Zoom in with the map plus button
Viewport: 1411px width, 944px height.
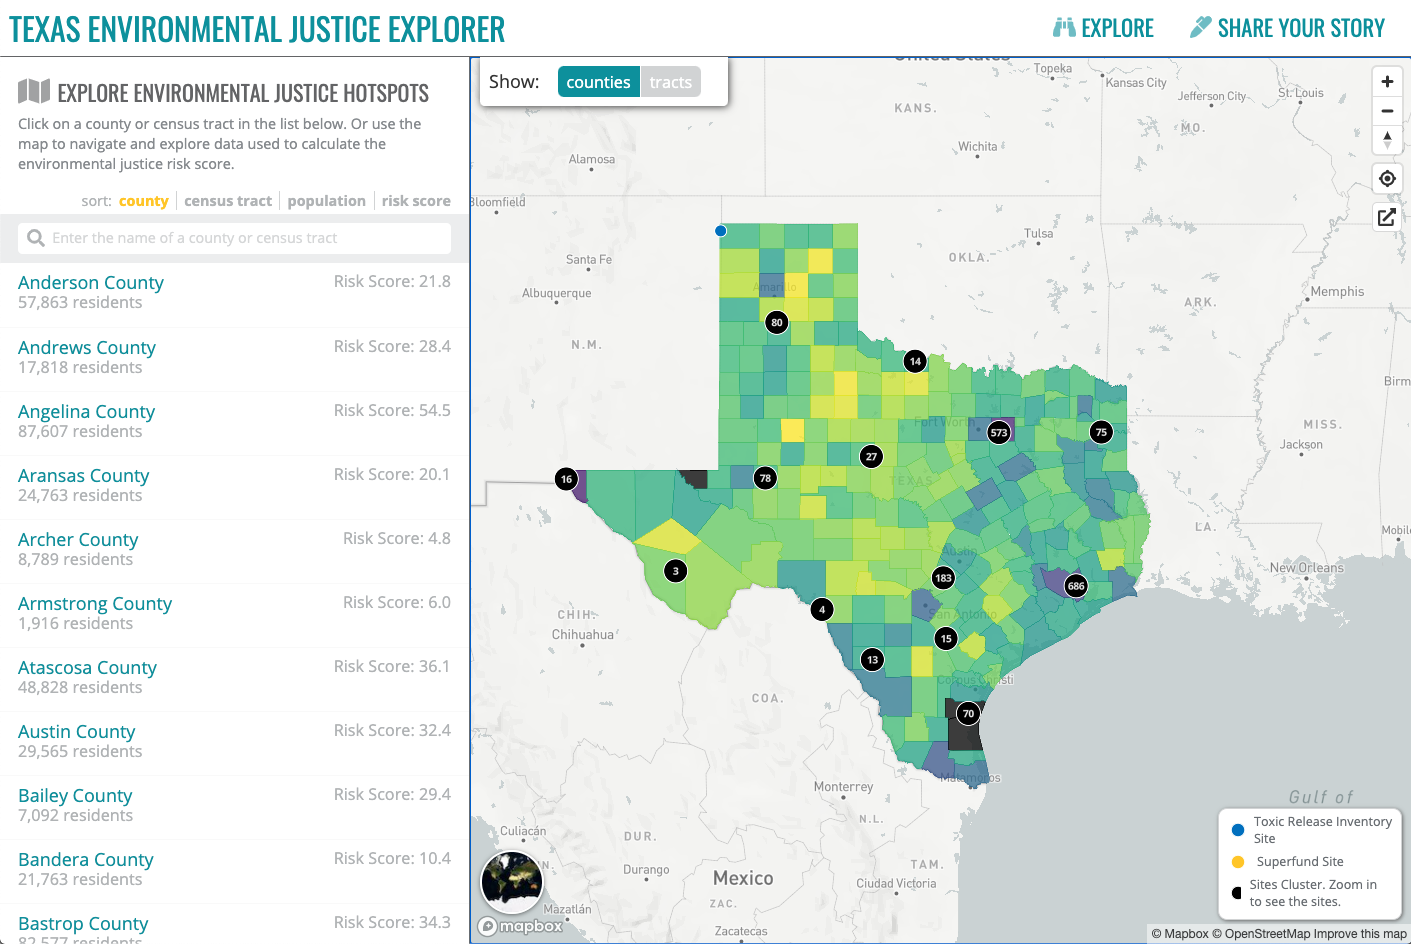tap(1387, 82)
